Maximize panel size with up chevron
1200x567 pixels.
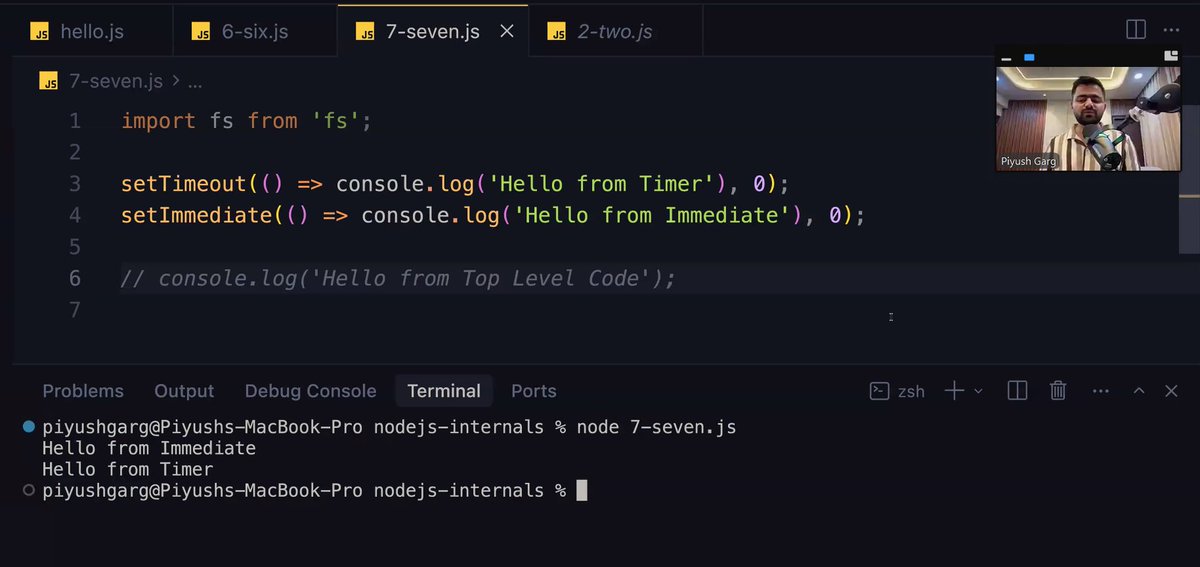(x=1139, y=391)
